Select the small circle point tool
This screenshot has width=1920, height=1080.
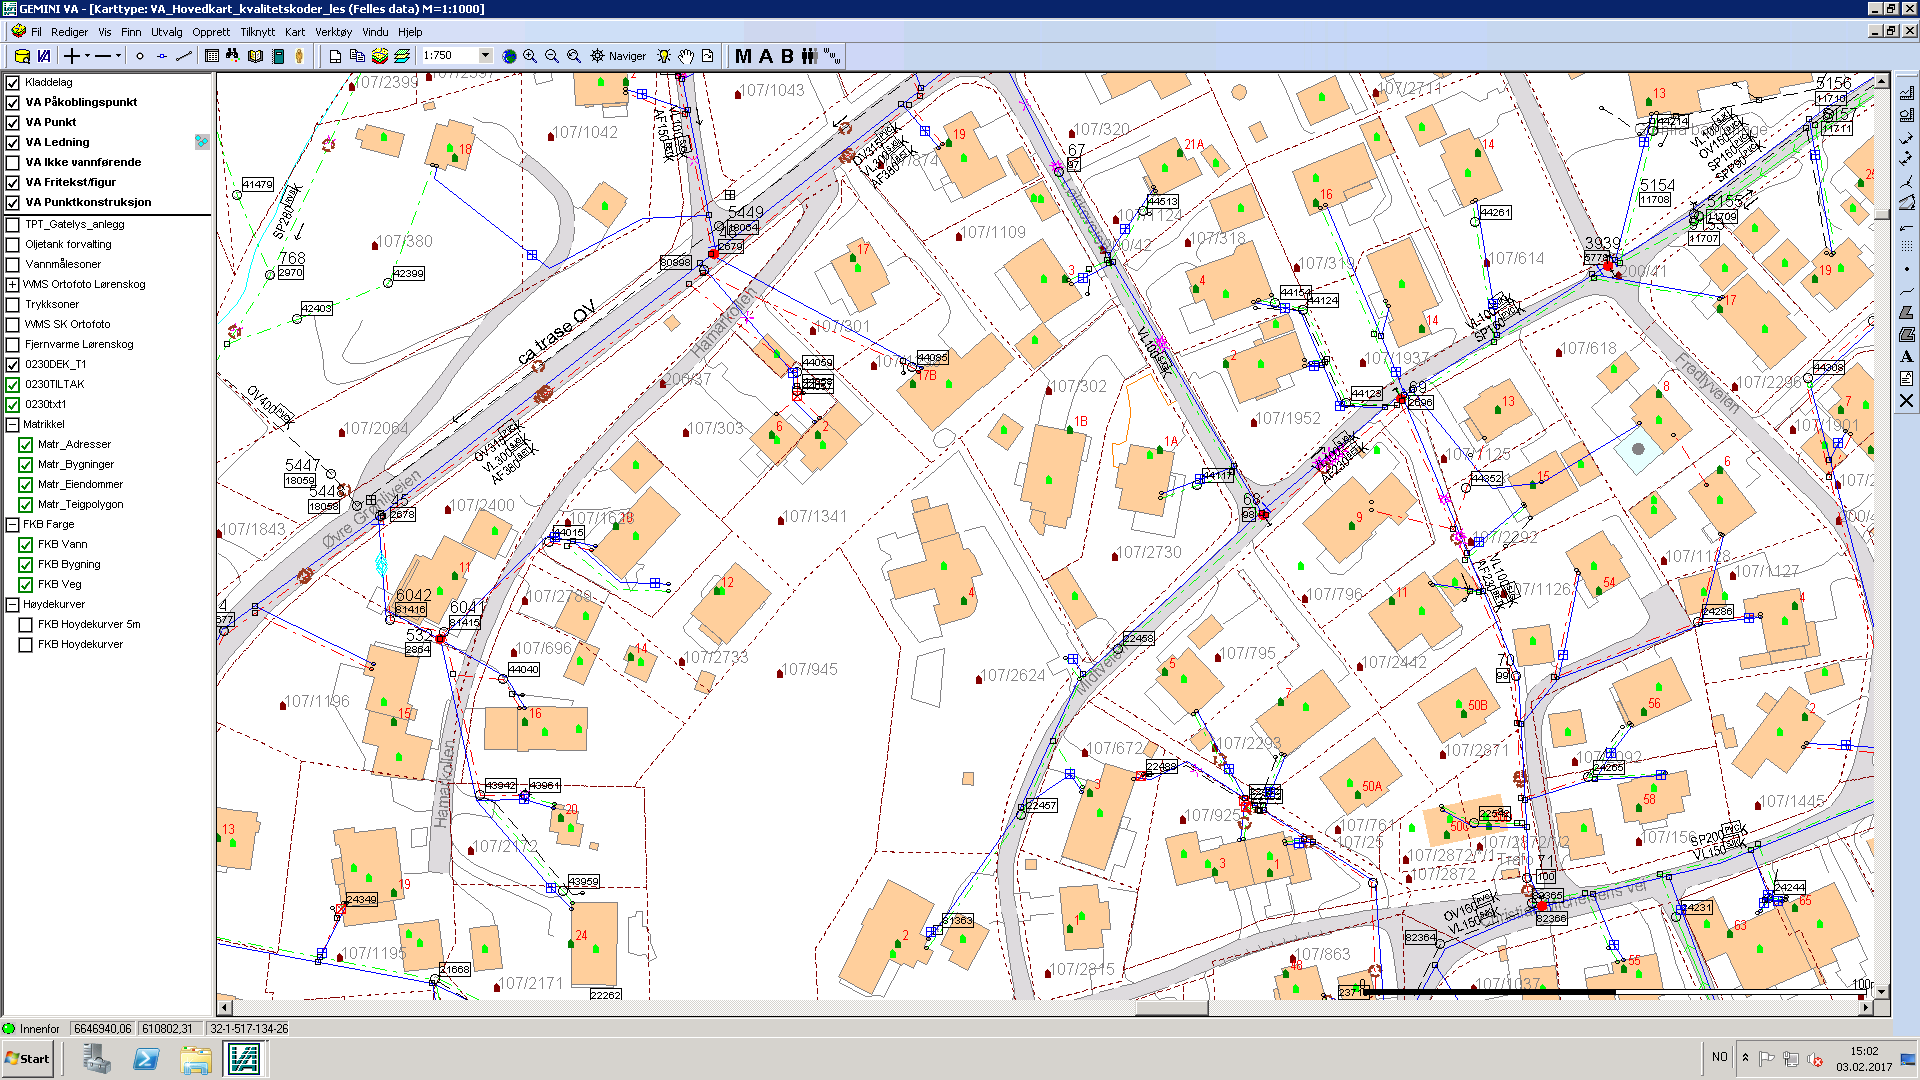click(x=140, y=56)
